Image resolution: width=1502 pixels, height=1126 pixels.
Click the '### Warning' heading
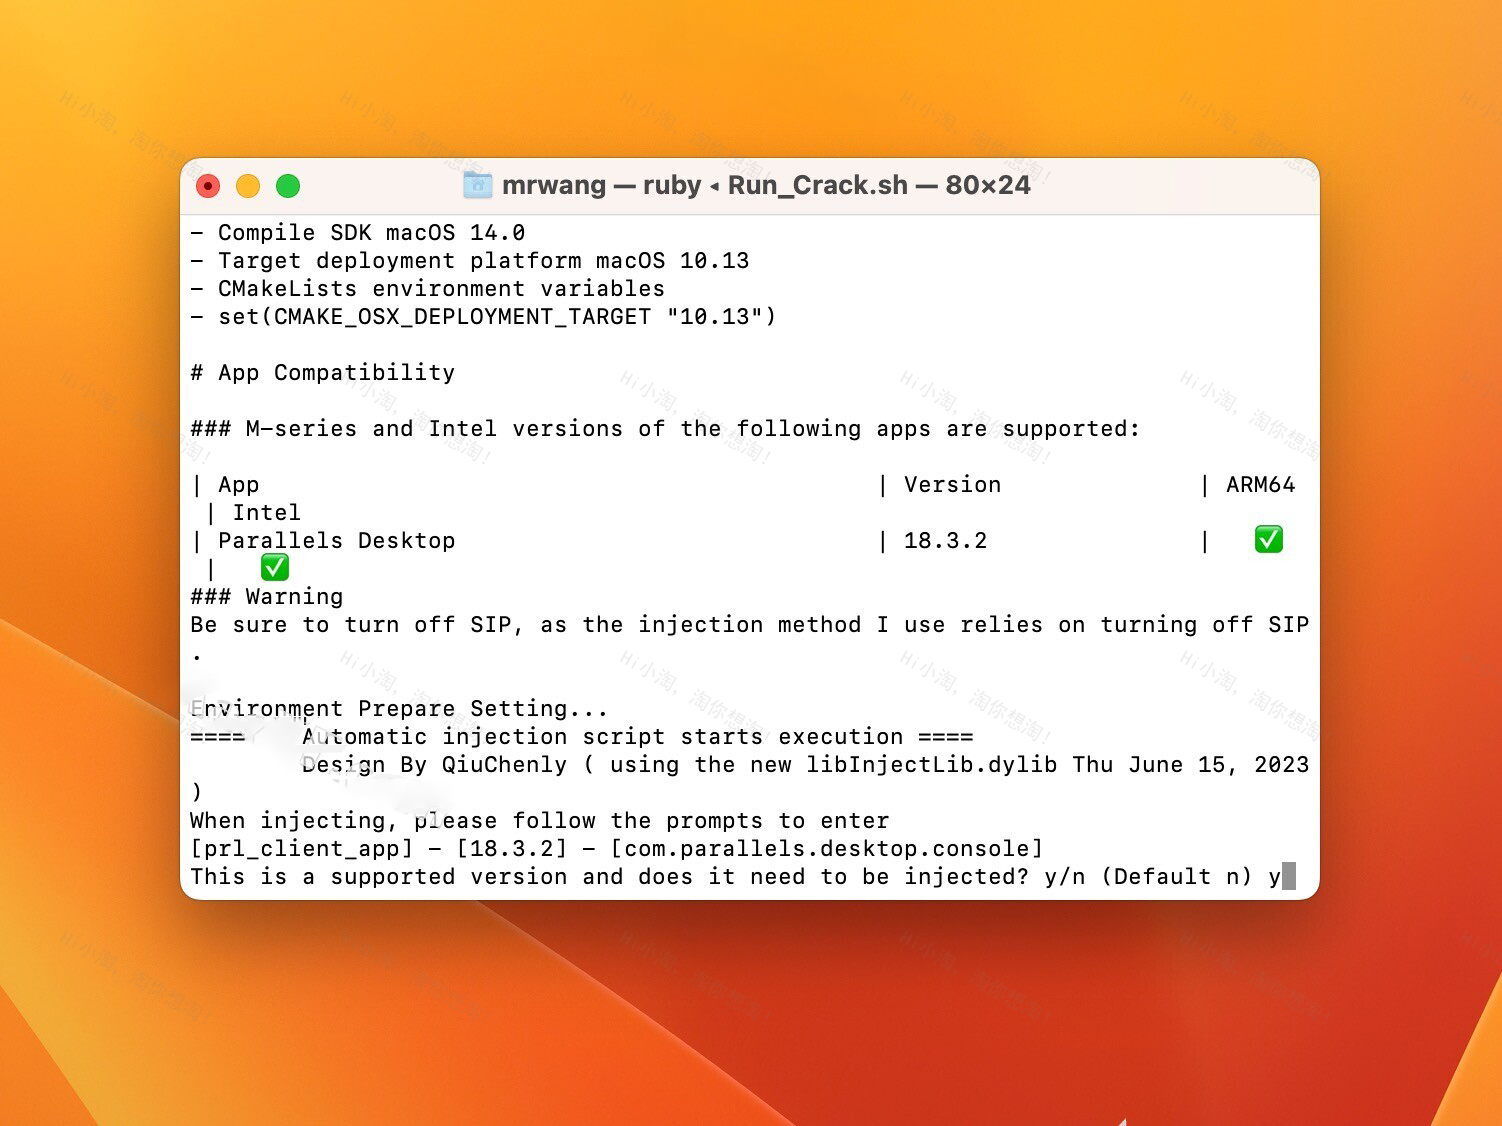[x=267, y=597]
